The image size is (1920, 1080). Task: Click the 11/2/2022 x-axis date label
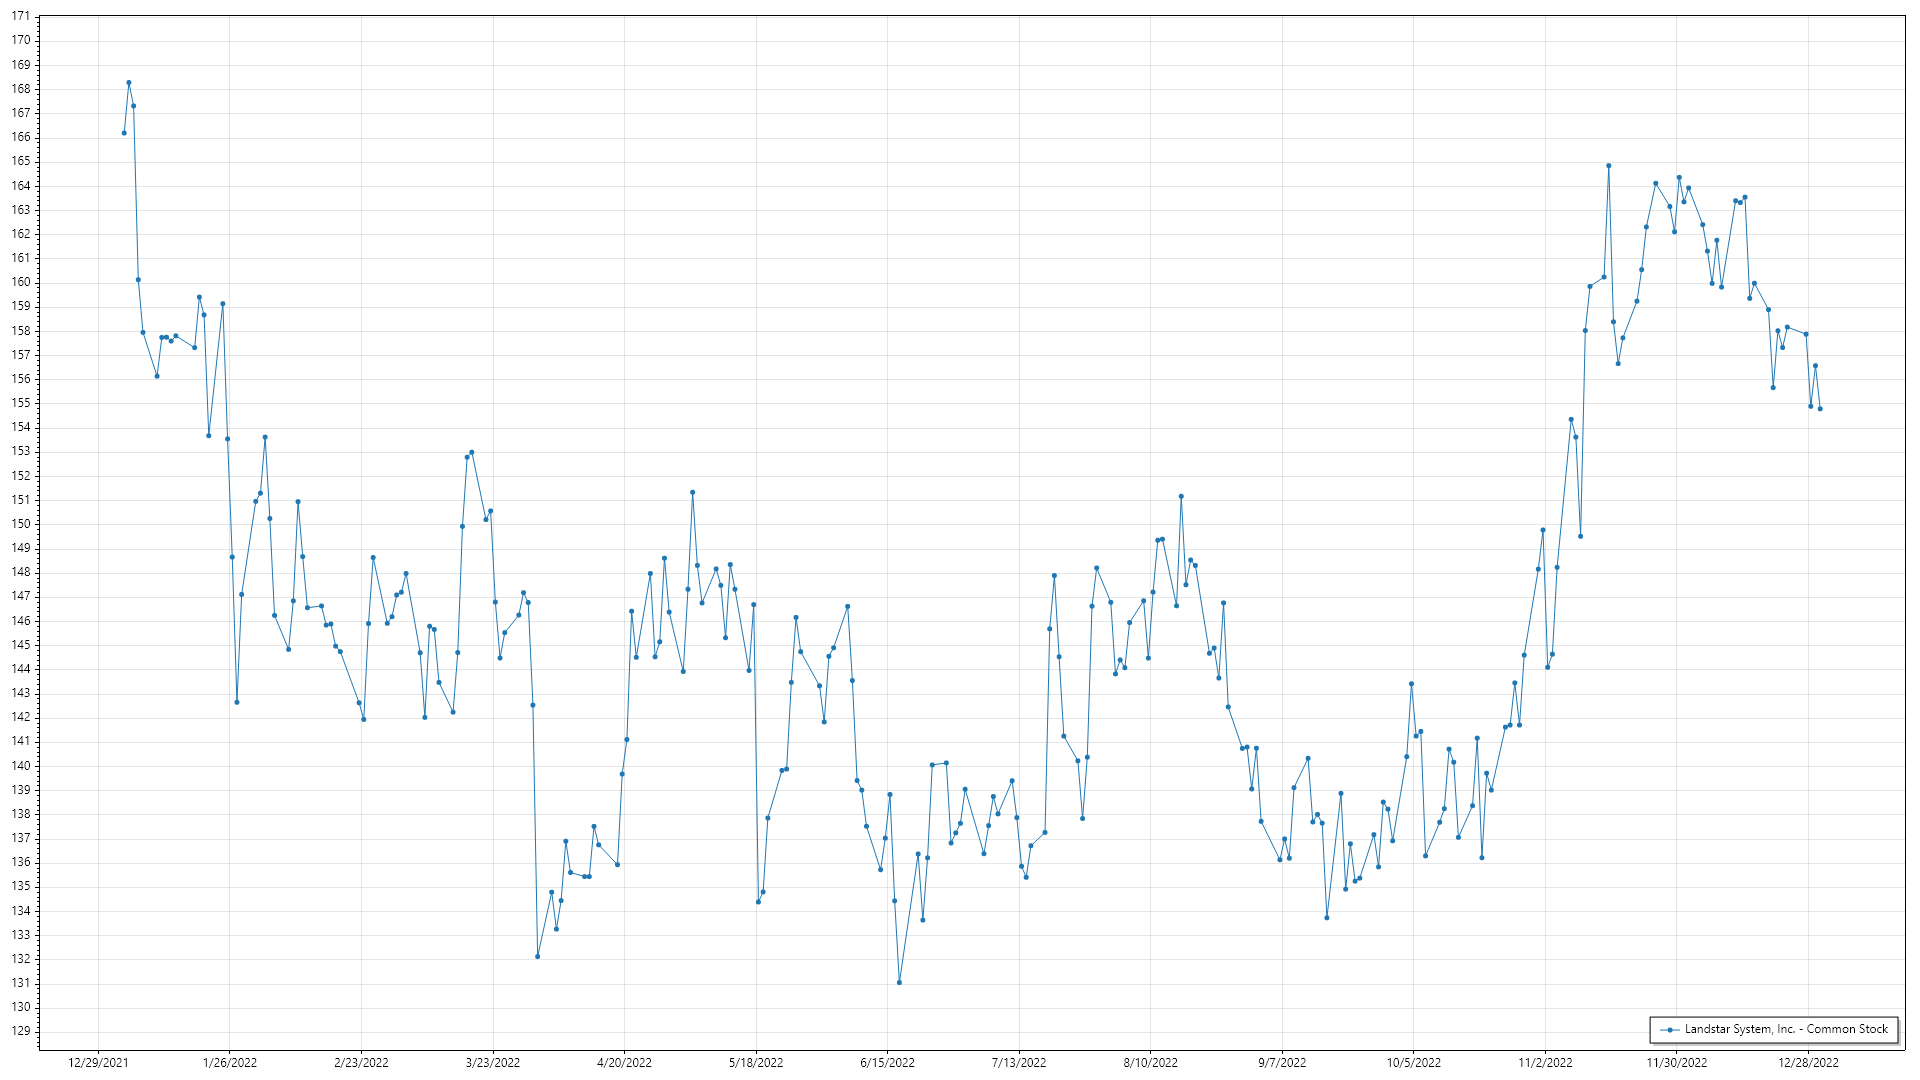click(x=1545, y=1063)
